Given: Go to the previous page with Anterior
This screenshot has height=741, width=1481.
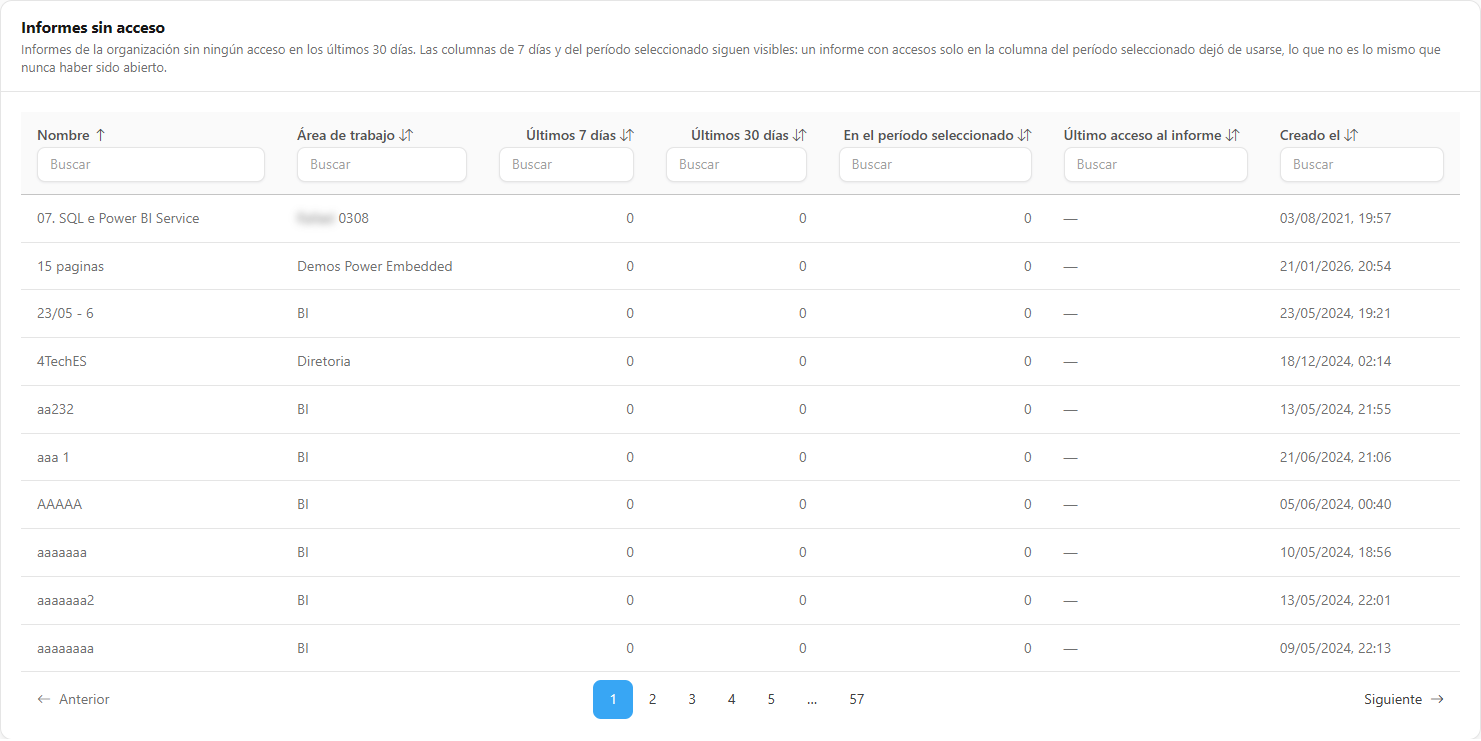Looking at the screenshot, I should [73, 700].
